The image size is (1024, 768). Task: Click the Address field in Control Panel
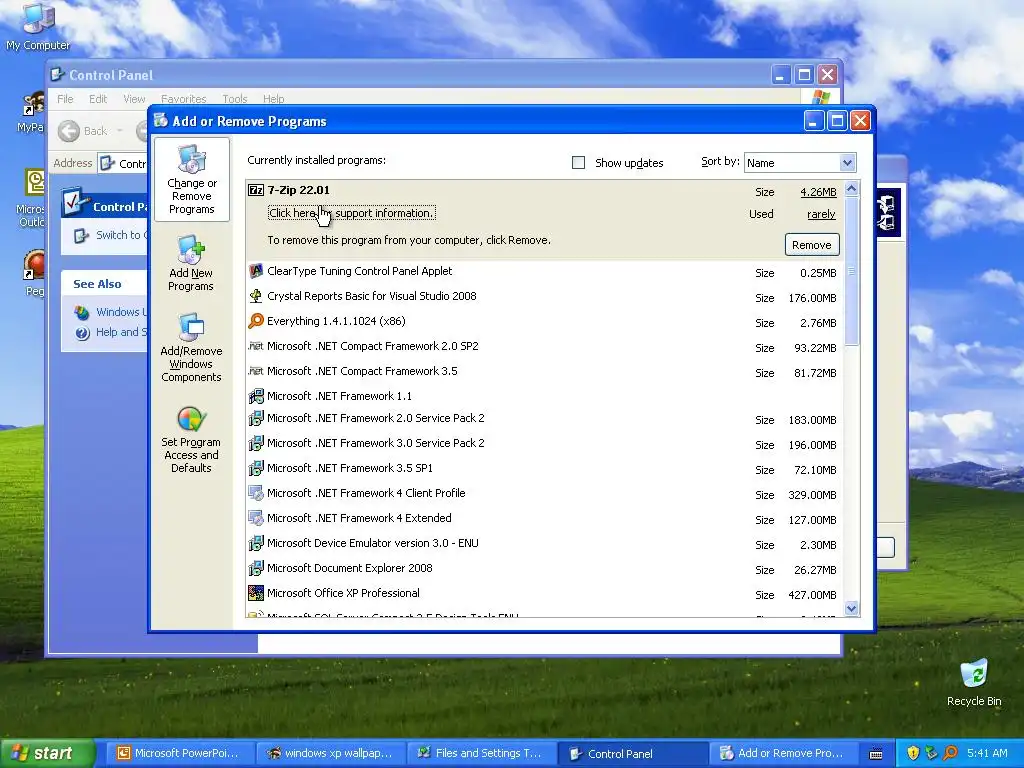124,163
